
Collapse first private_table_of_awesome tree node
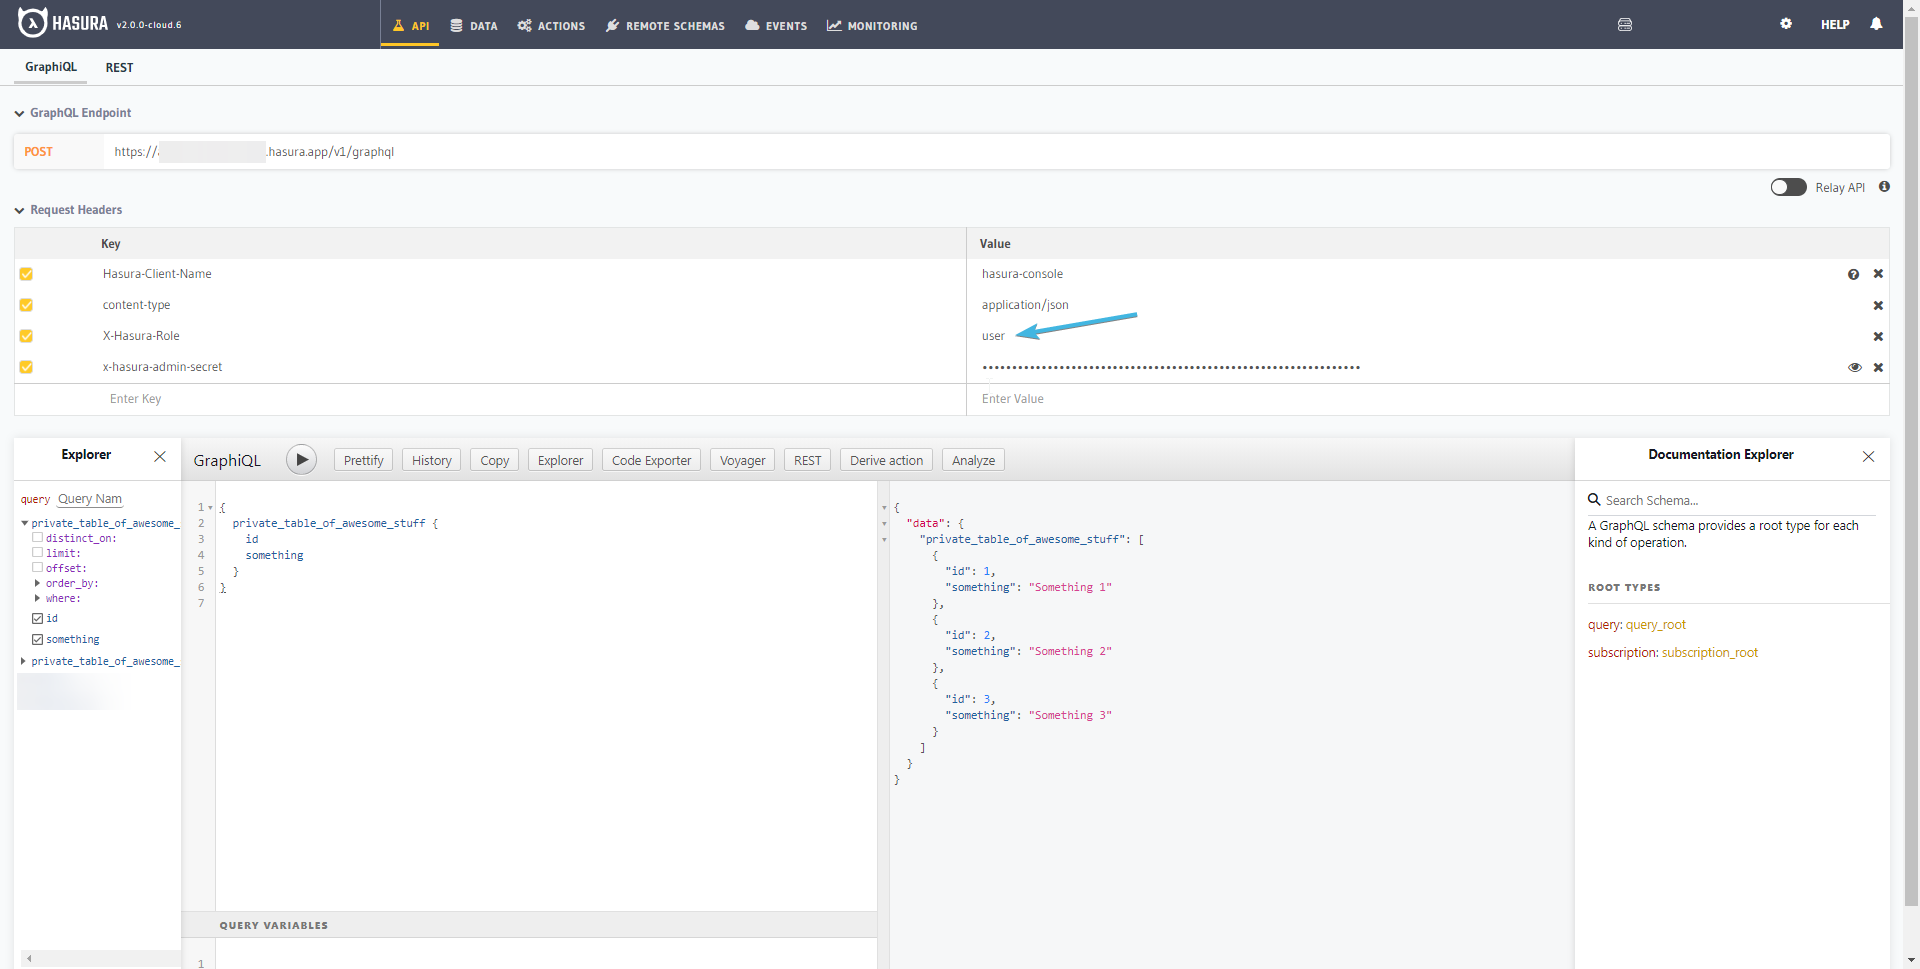[x=24, y=523]
